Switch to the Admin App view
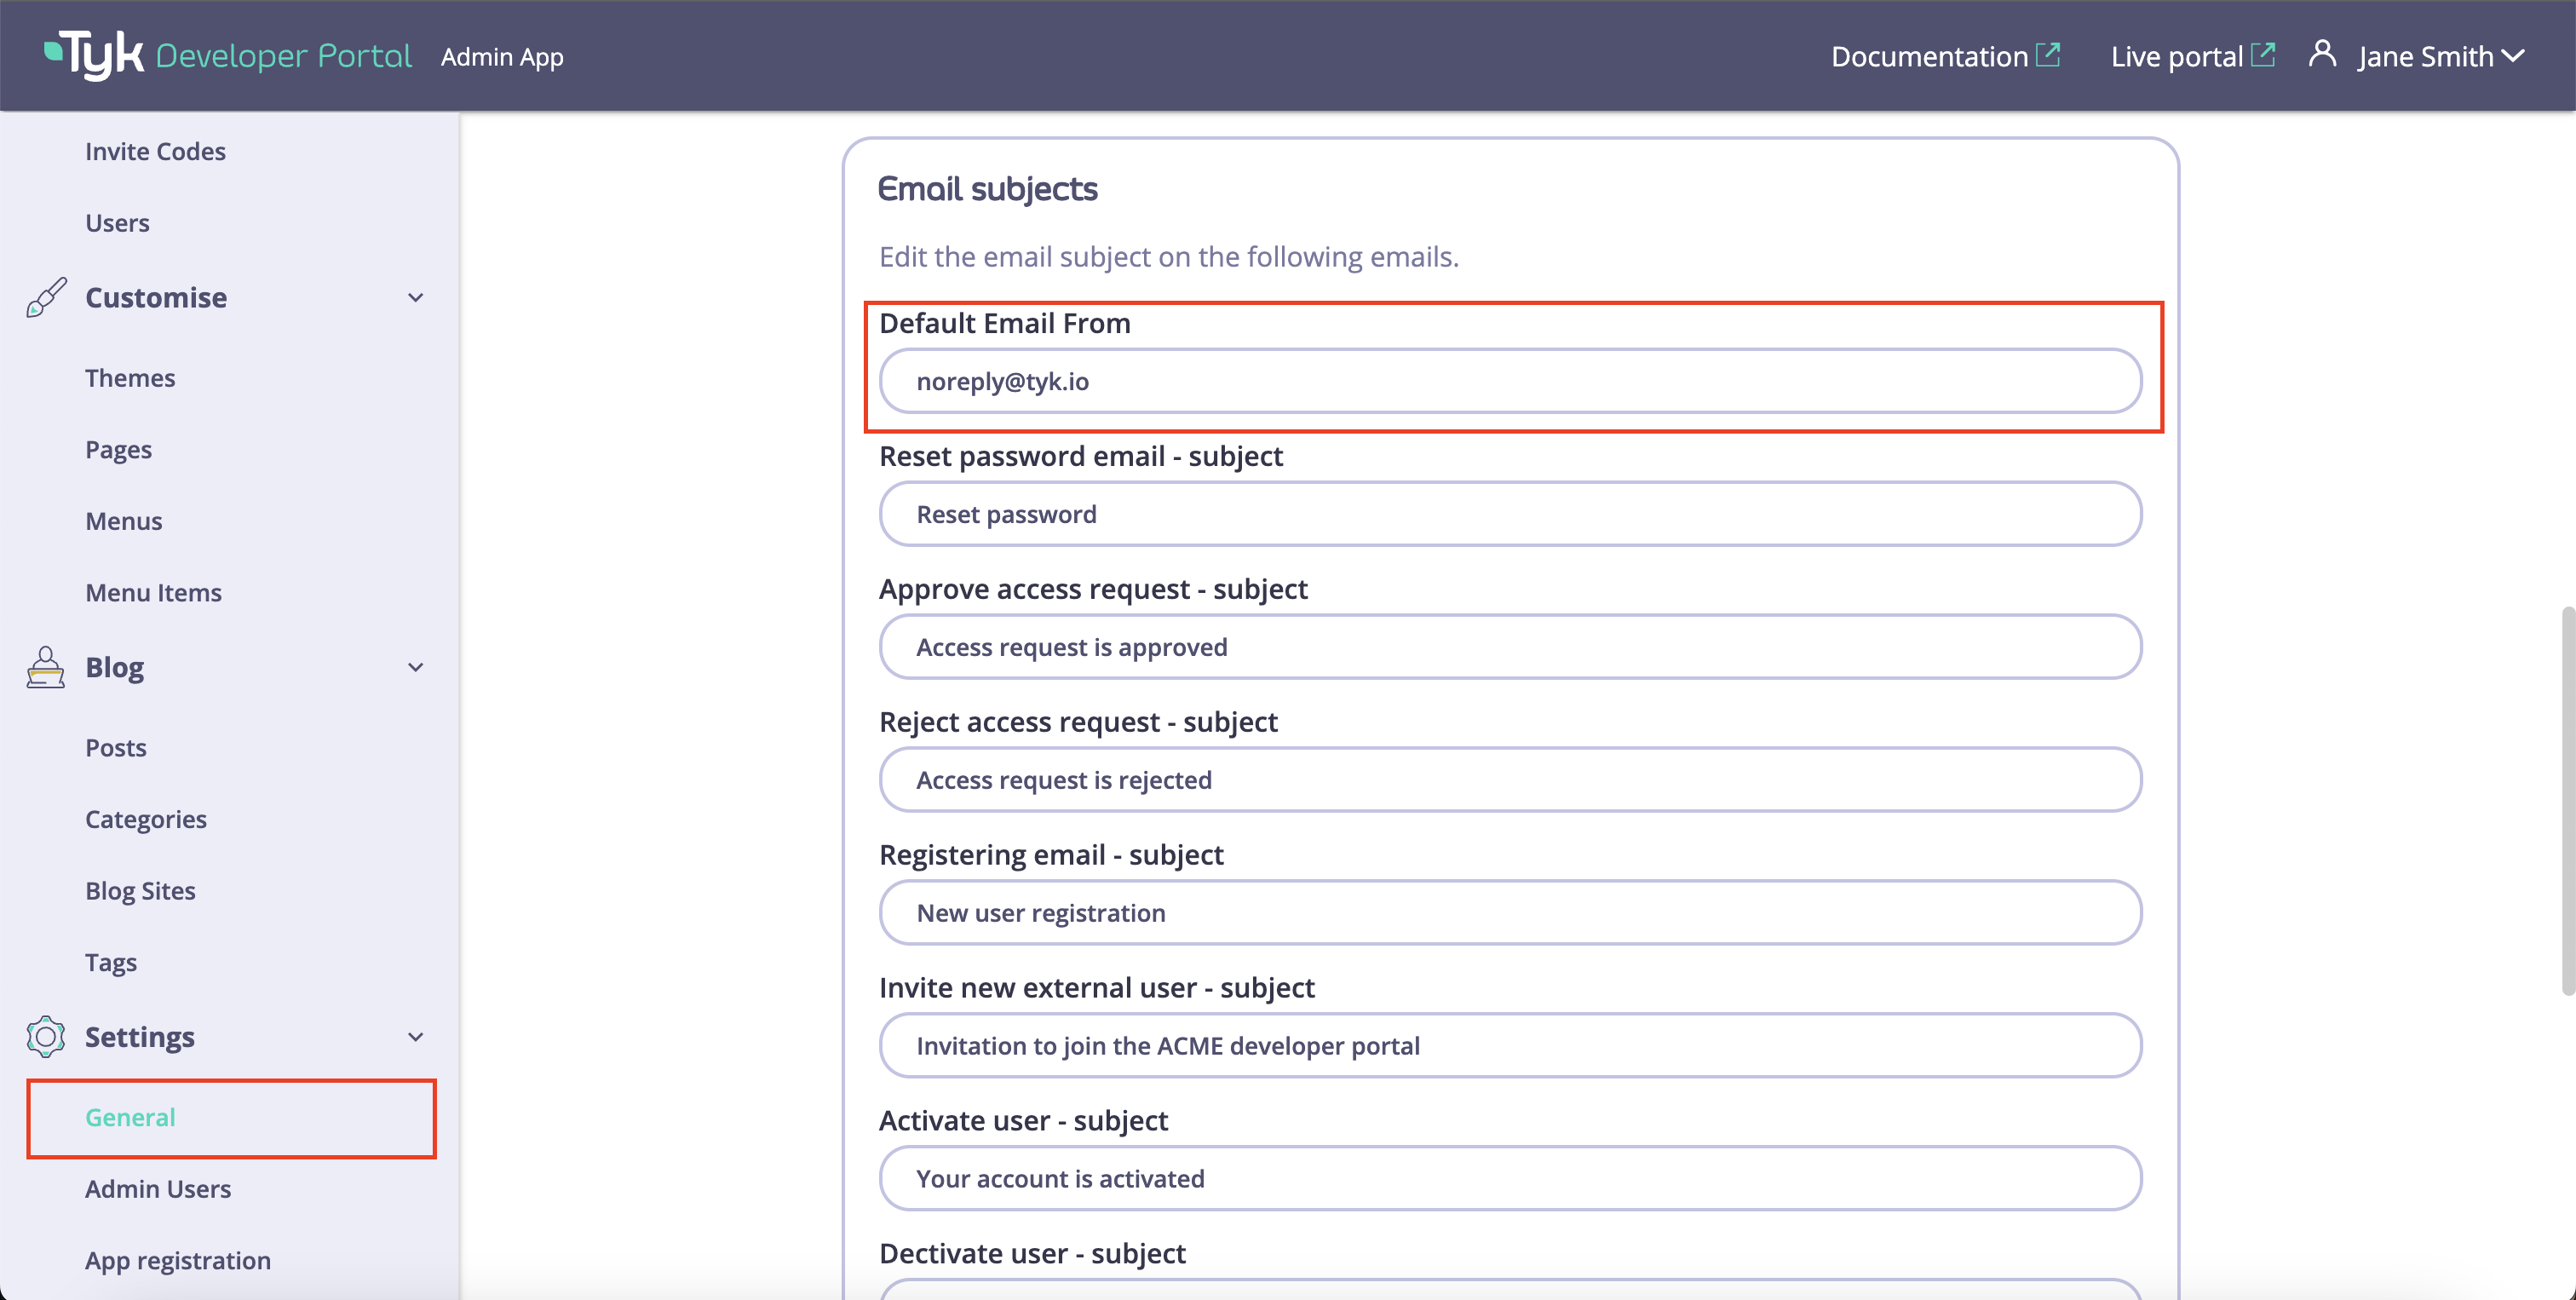This screenshot has width=2576, height=1300. tap(502, 56)
